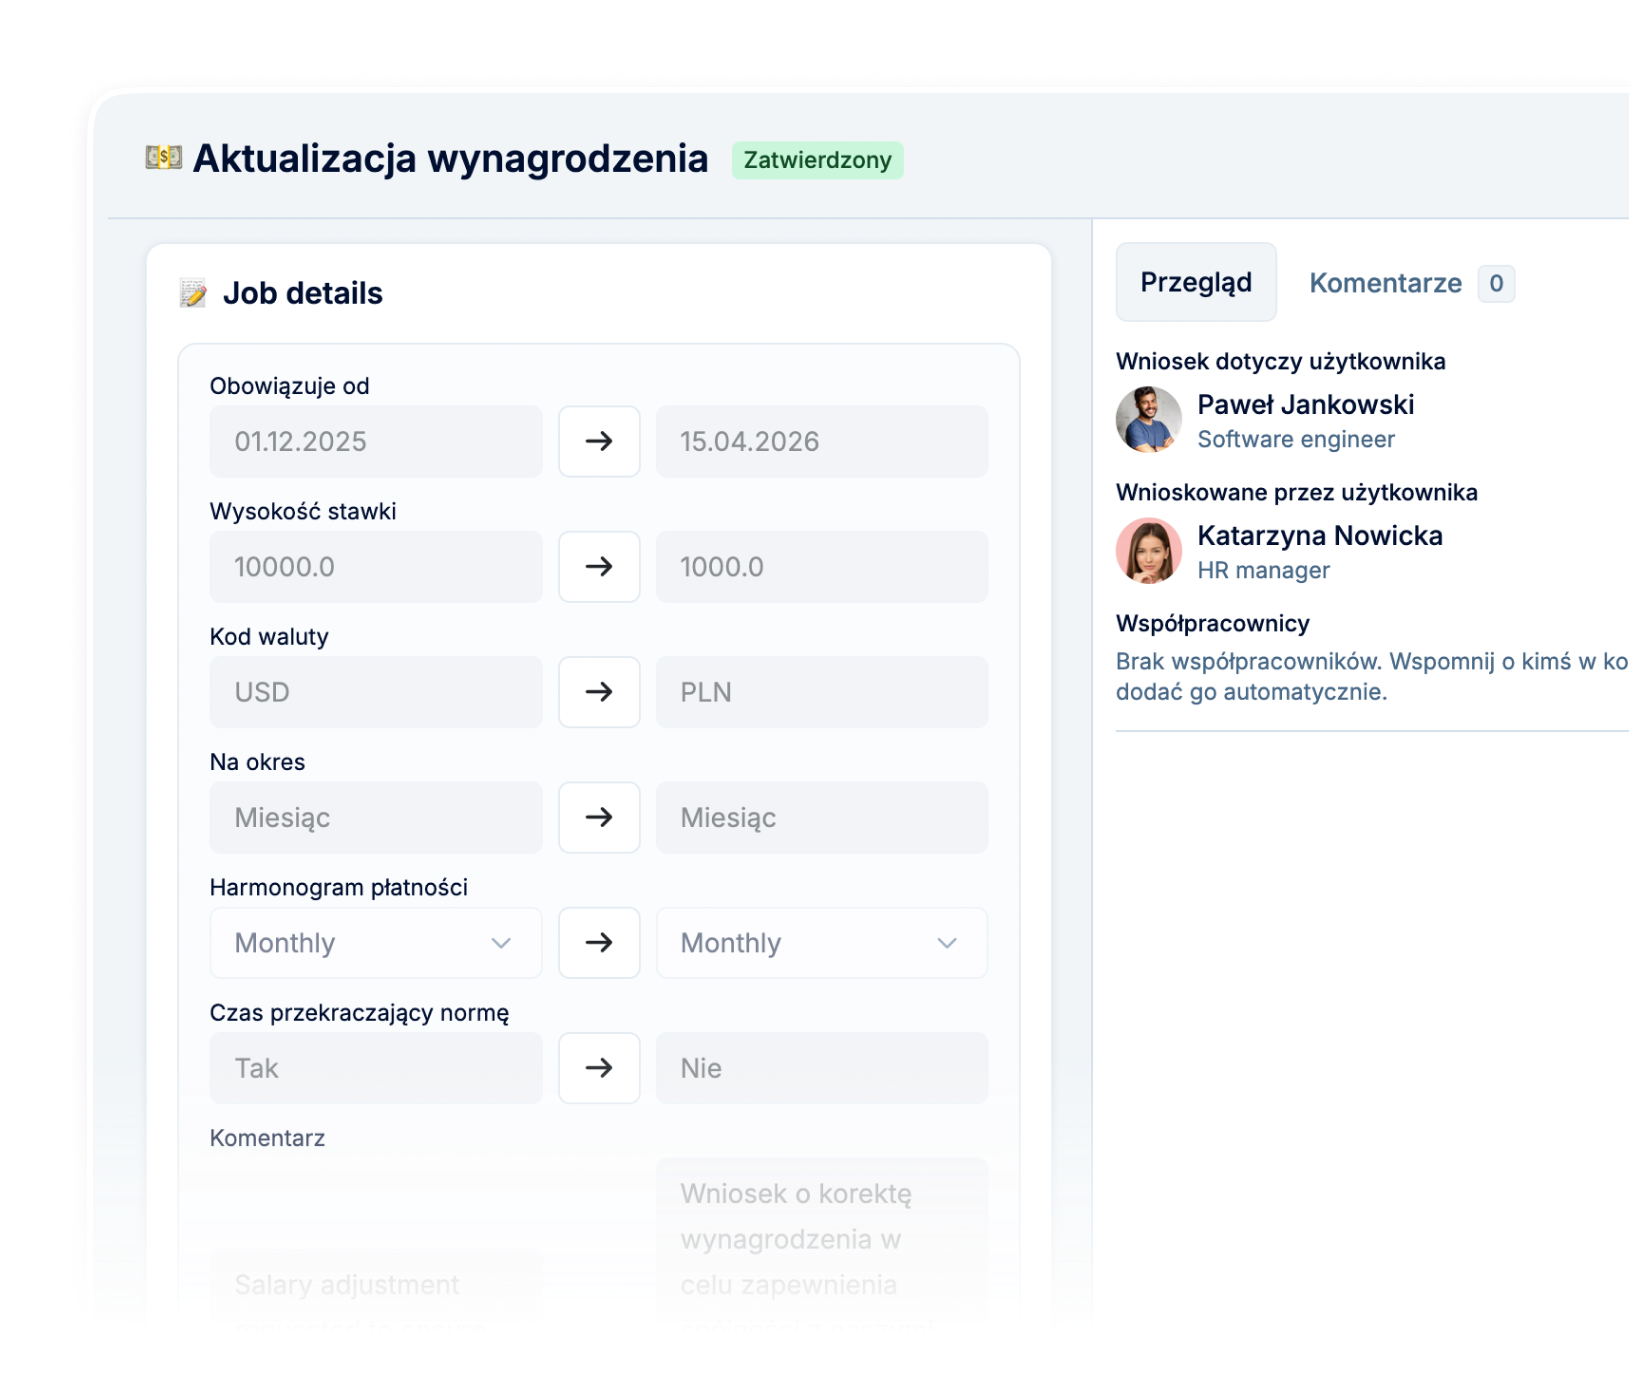Viewport: 1632px width, 1380px height.
Task: Click the arrow in Czas przekraczający normę row
Action: pos(599,1068)
